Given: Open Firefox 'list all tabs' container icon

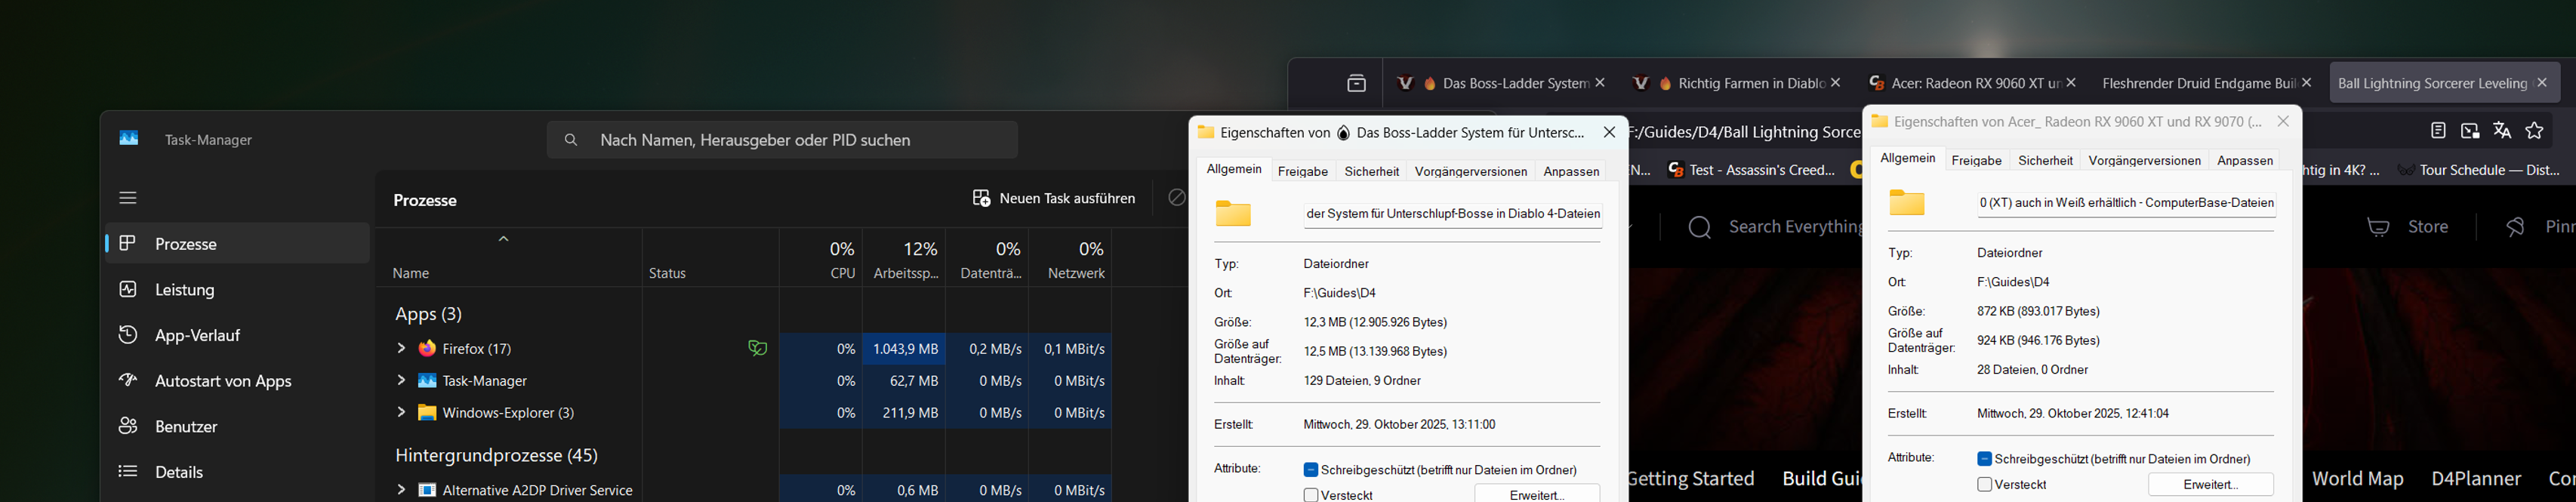Looking at the screenshot, I should [x=1356, y=83].
